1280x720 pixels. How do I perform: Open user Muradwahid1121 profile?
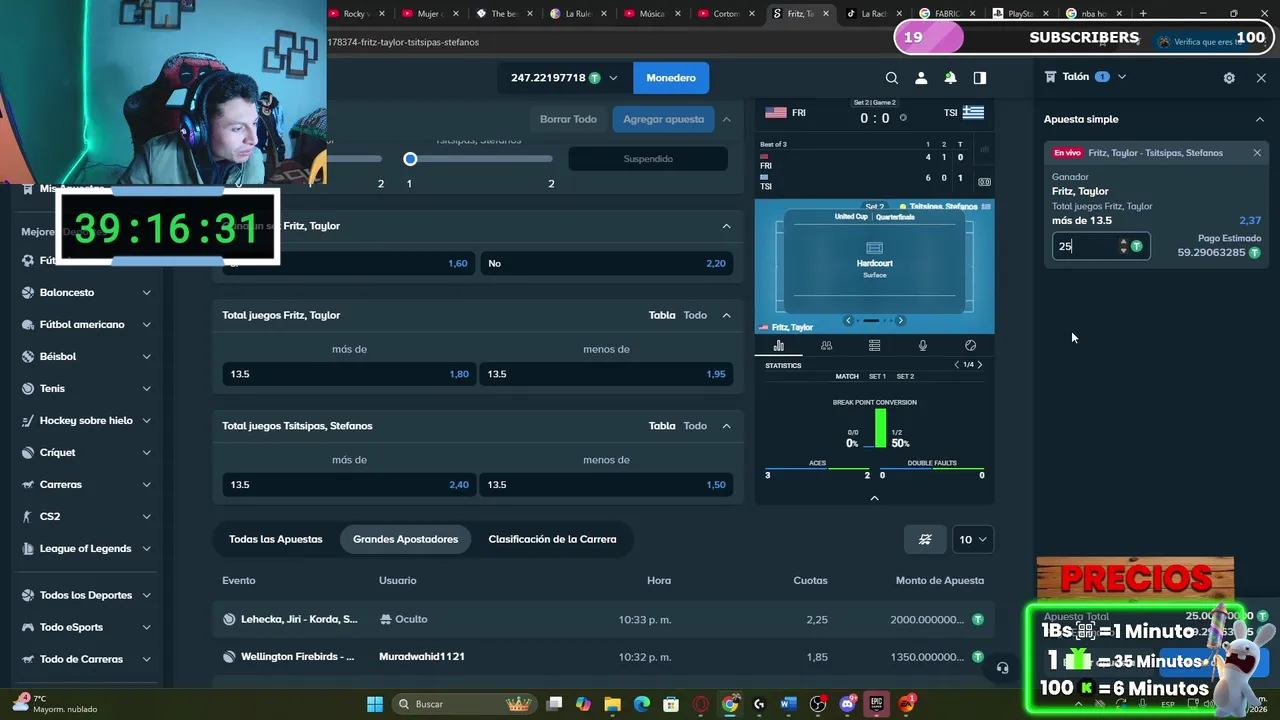(x=421, y=657)
